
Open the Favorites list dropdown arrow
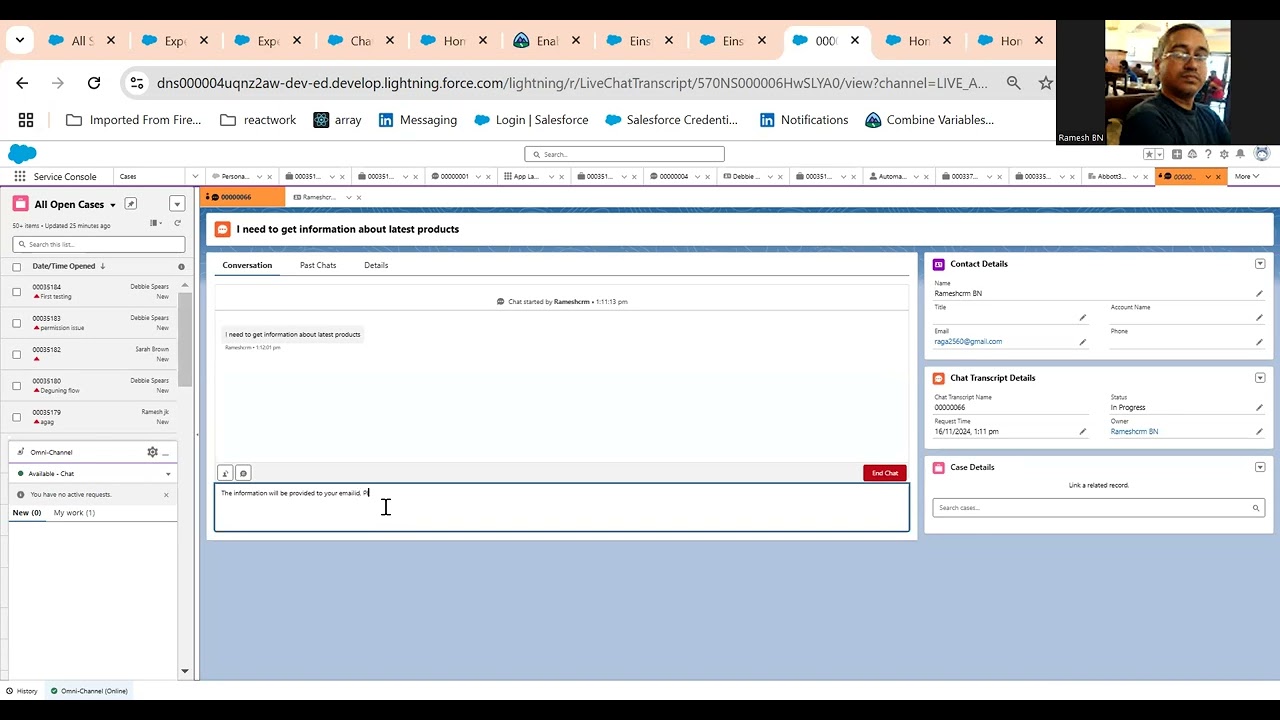1160,154
